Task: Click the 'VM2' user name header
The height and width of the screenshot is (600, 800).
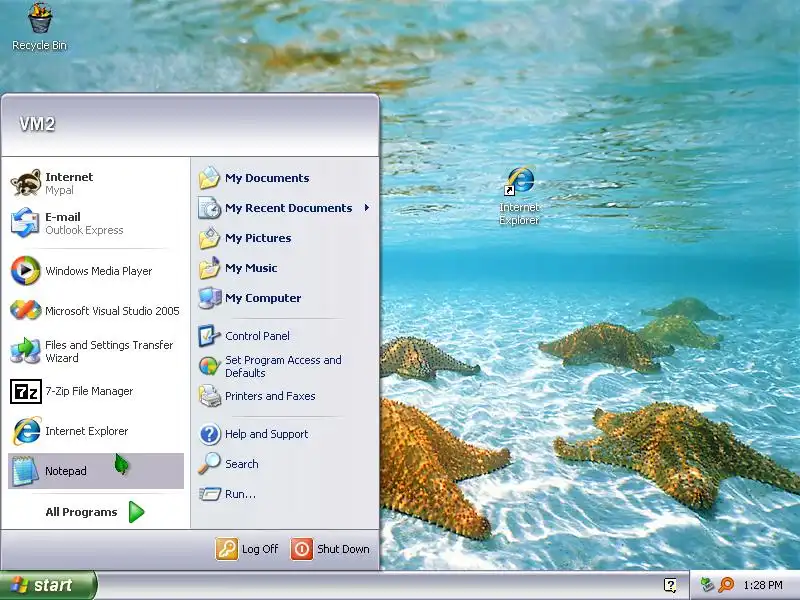Action: 37,124
